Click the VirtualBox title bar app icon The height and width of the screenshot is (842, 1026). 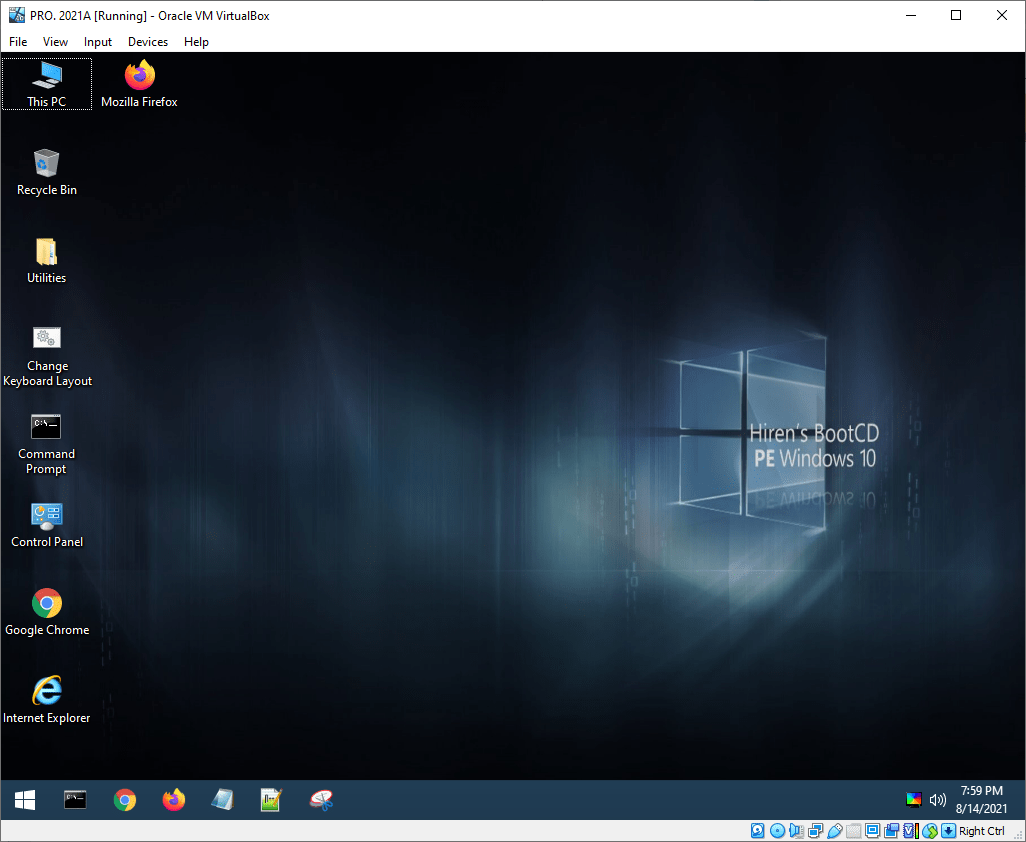pyautogui.click(x=16, y=15)
